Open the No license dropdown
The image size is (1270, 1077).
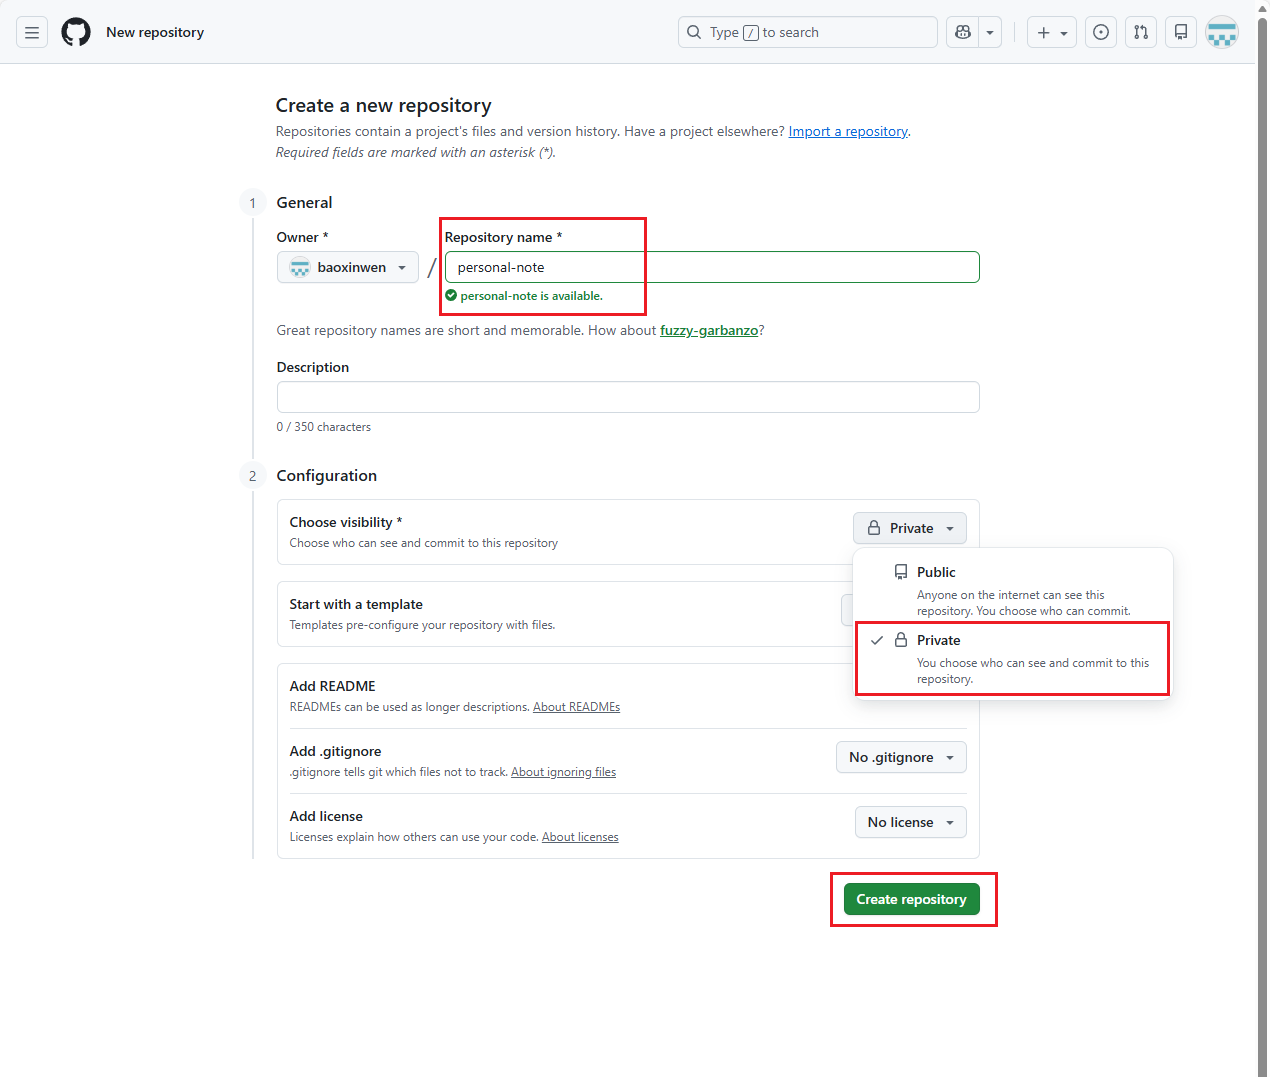coord(910,822)
